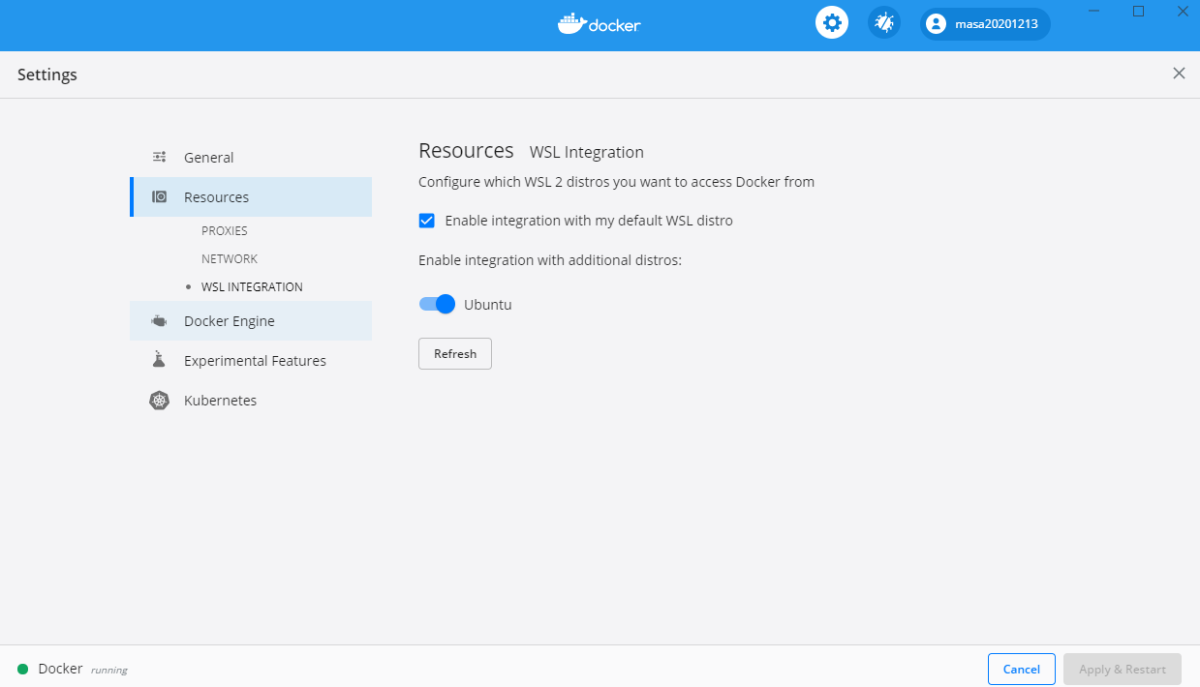Open the Experimental Features section
1200x687 pixels.
click(x=251, y=360)
